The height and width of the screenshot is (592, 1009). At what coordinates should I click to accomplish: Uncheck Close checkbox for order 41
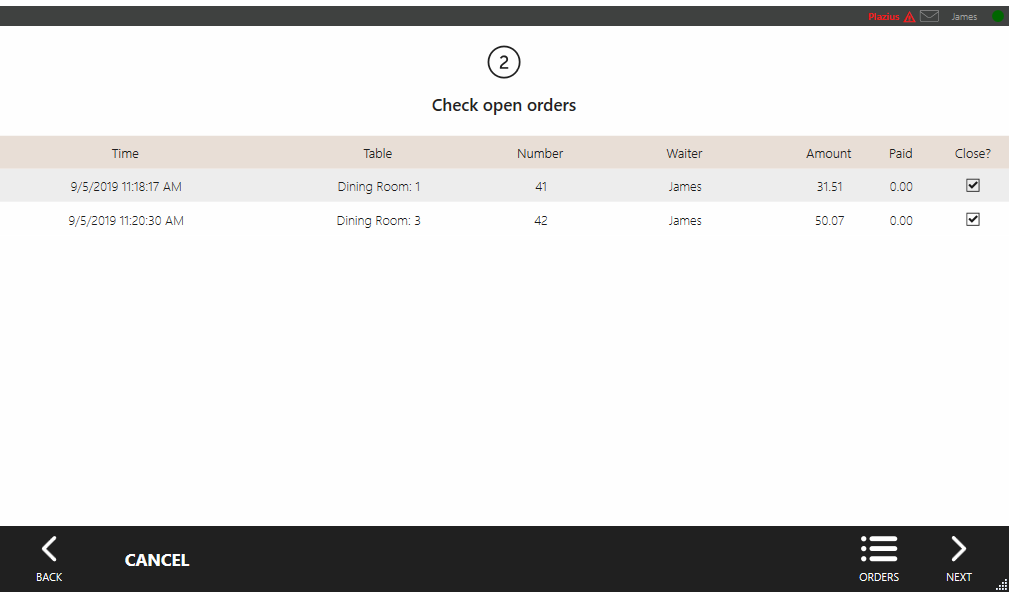click(x=972, y=186)
